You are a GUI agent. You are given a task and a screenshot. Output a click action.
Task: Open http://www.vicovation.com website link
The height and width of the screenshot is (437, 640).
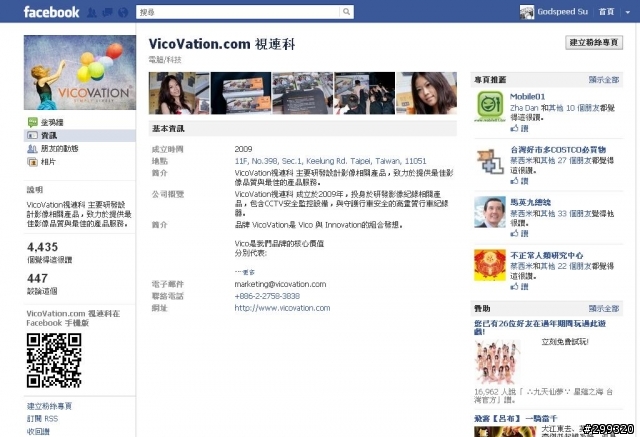tap(282, 308)
